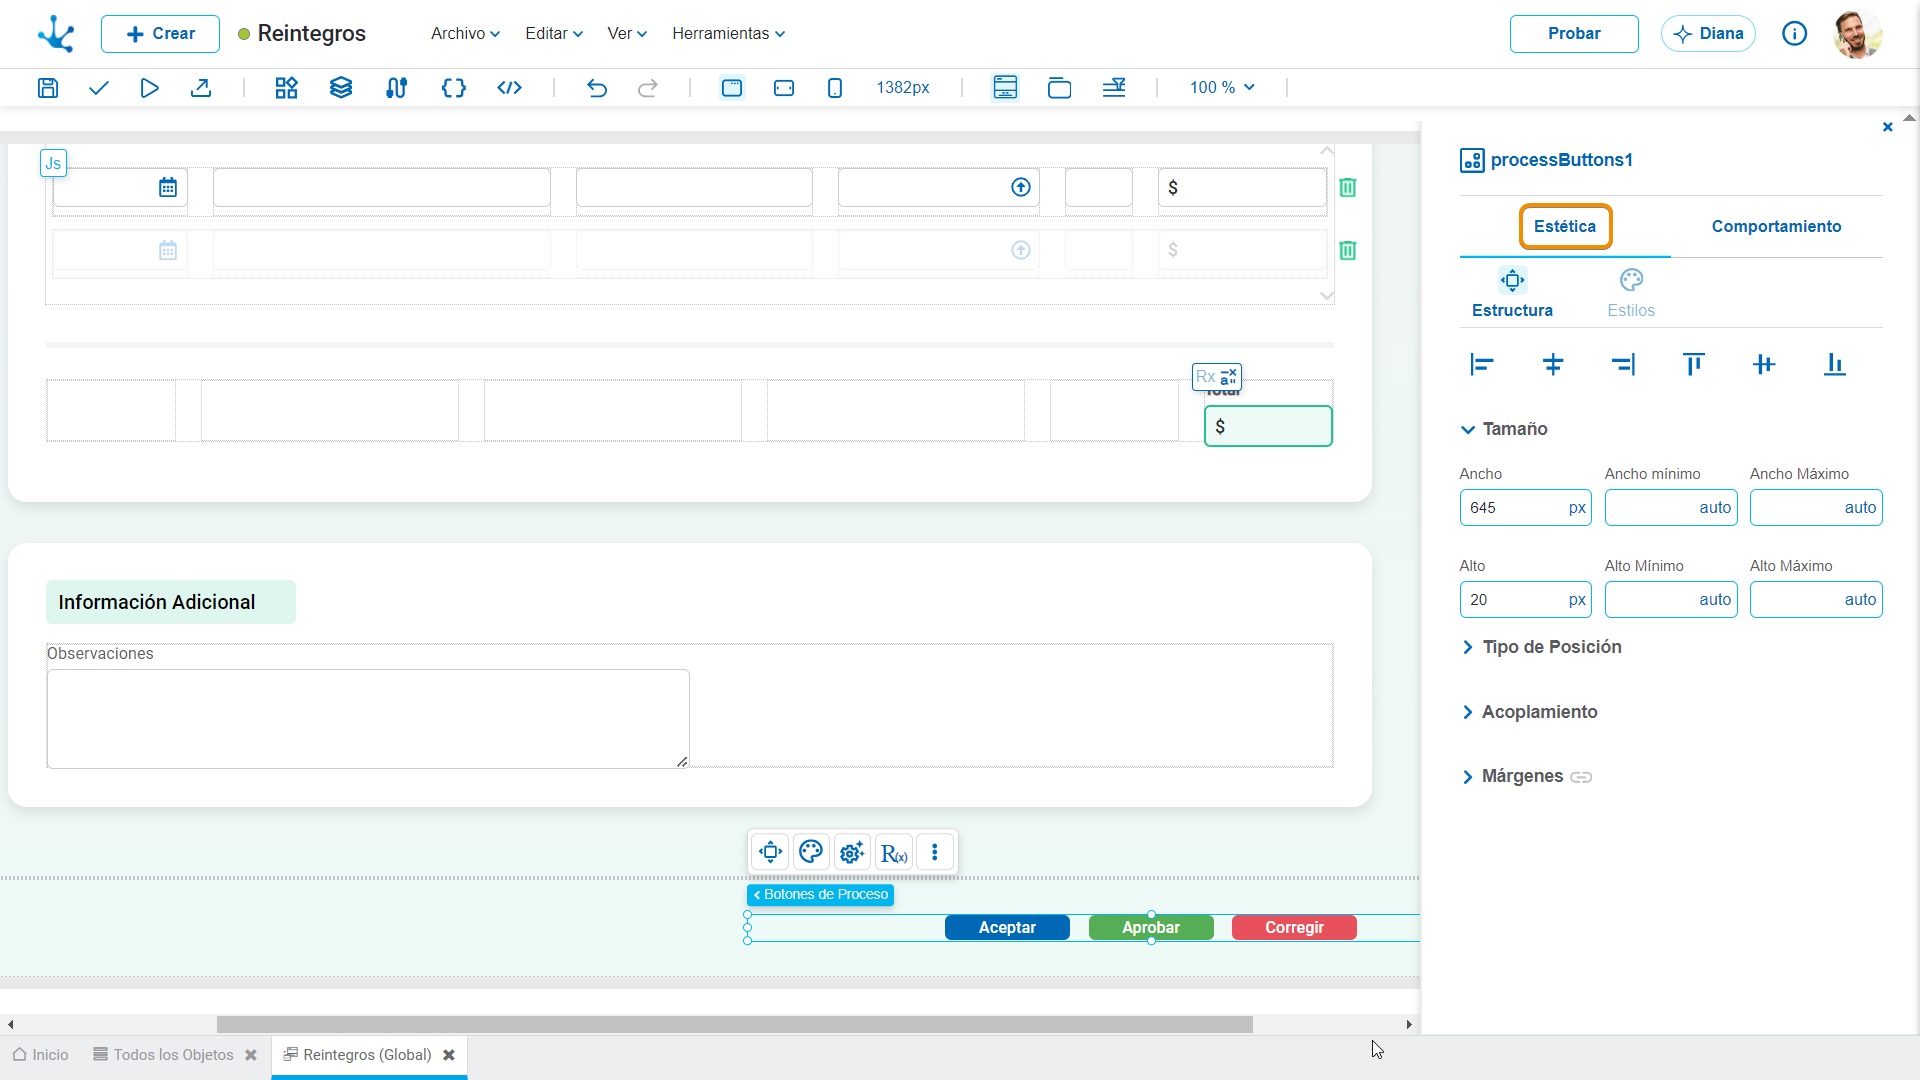Open more options three-dot menu

[x=935, y=853]
